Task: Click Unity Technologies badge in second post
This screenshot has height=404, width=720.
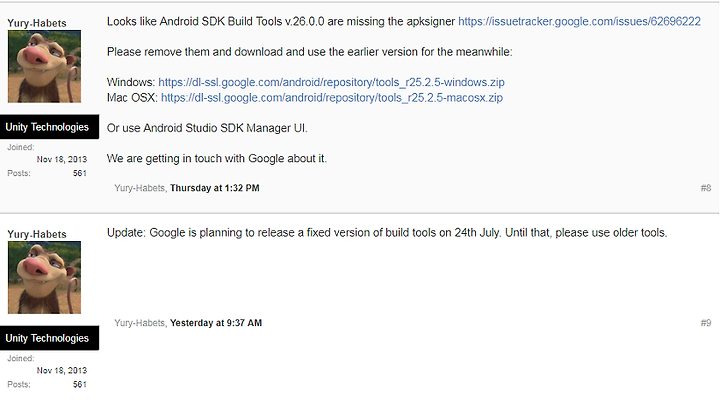Action: [49, 338]
